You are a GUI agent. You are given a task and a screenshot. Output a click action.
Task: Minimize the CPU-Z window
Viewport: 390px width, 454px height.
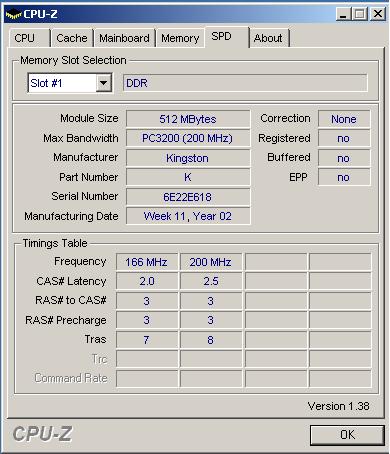click(343, 14)
